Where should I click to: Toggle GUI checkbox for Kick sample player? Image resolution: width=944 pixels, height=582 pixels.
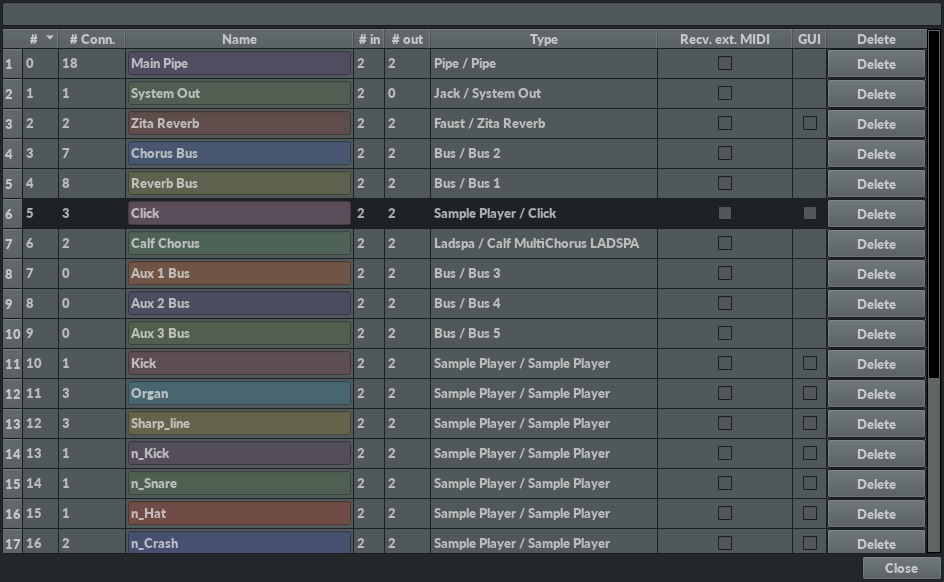[810, 363]
